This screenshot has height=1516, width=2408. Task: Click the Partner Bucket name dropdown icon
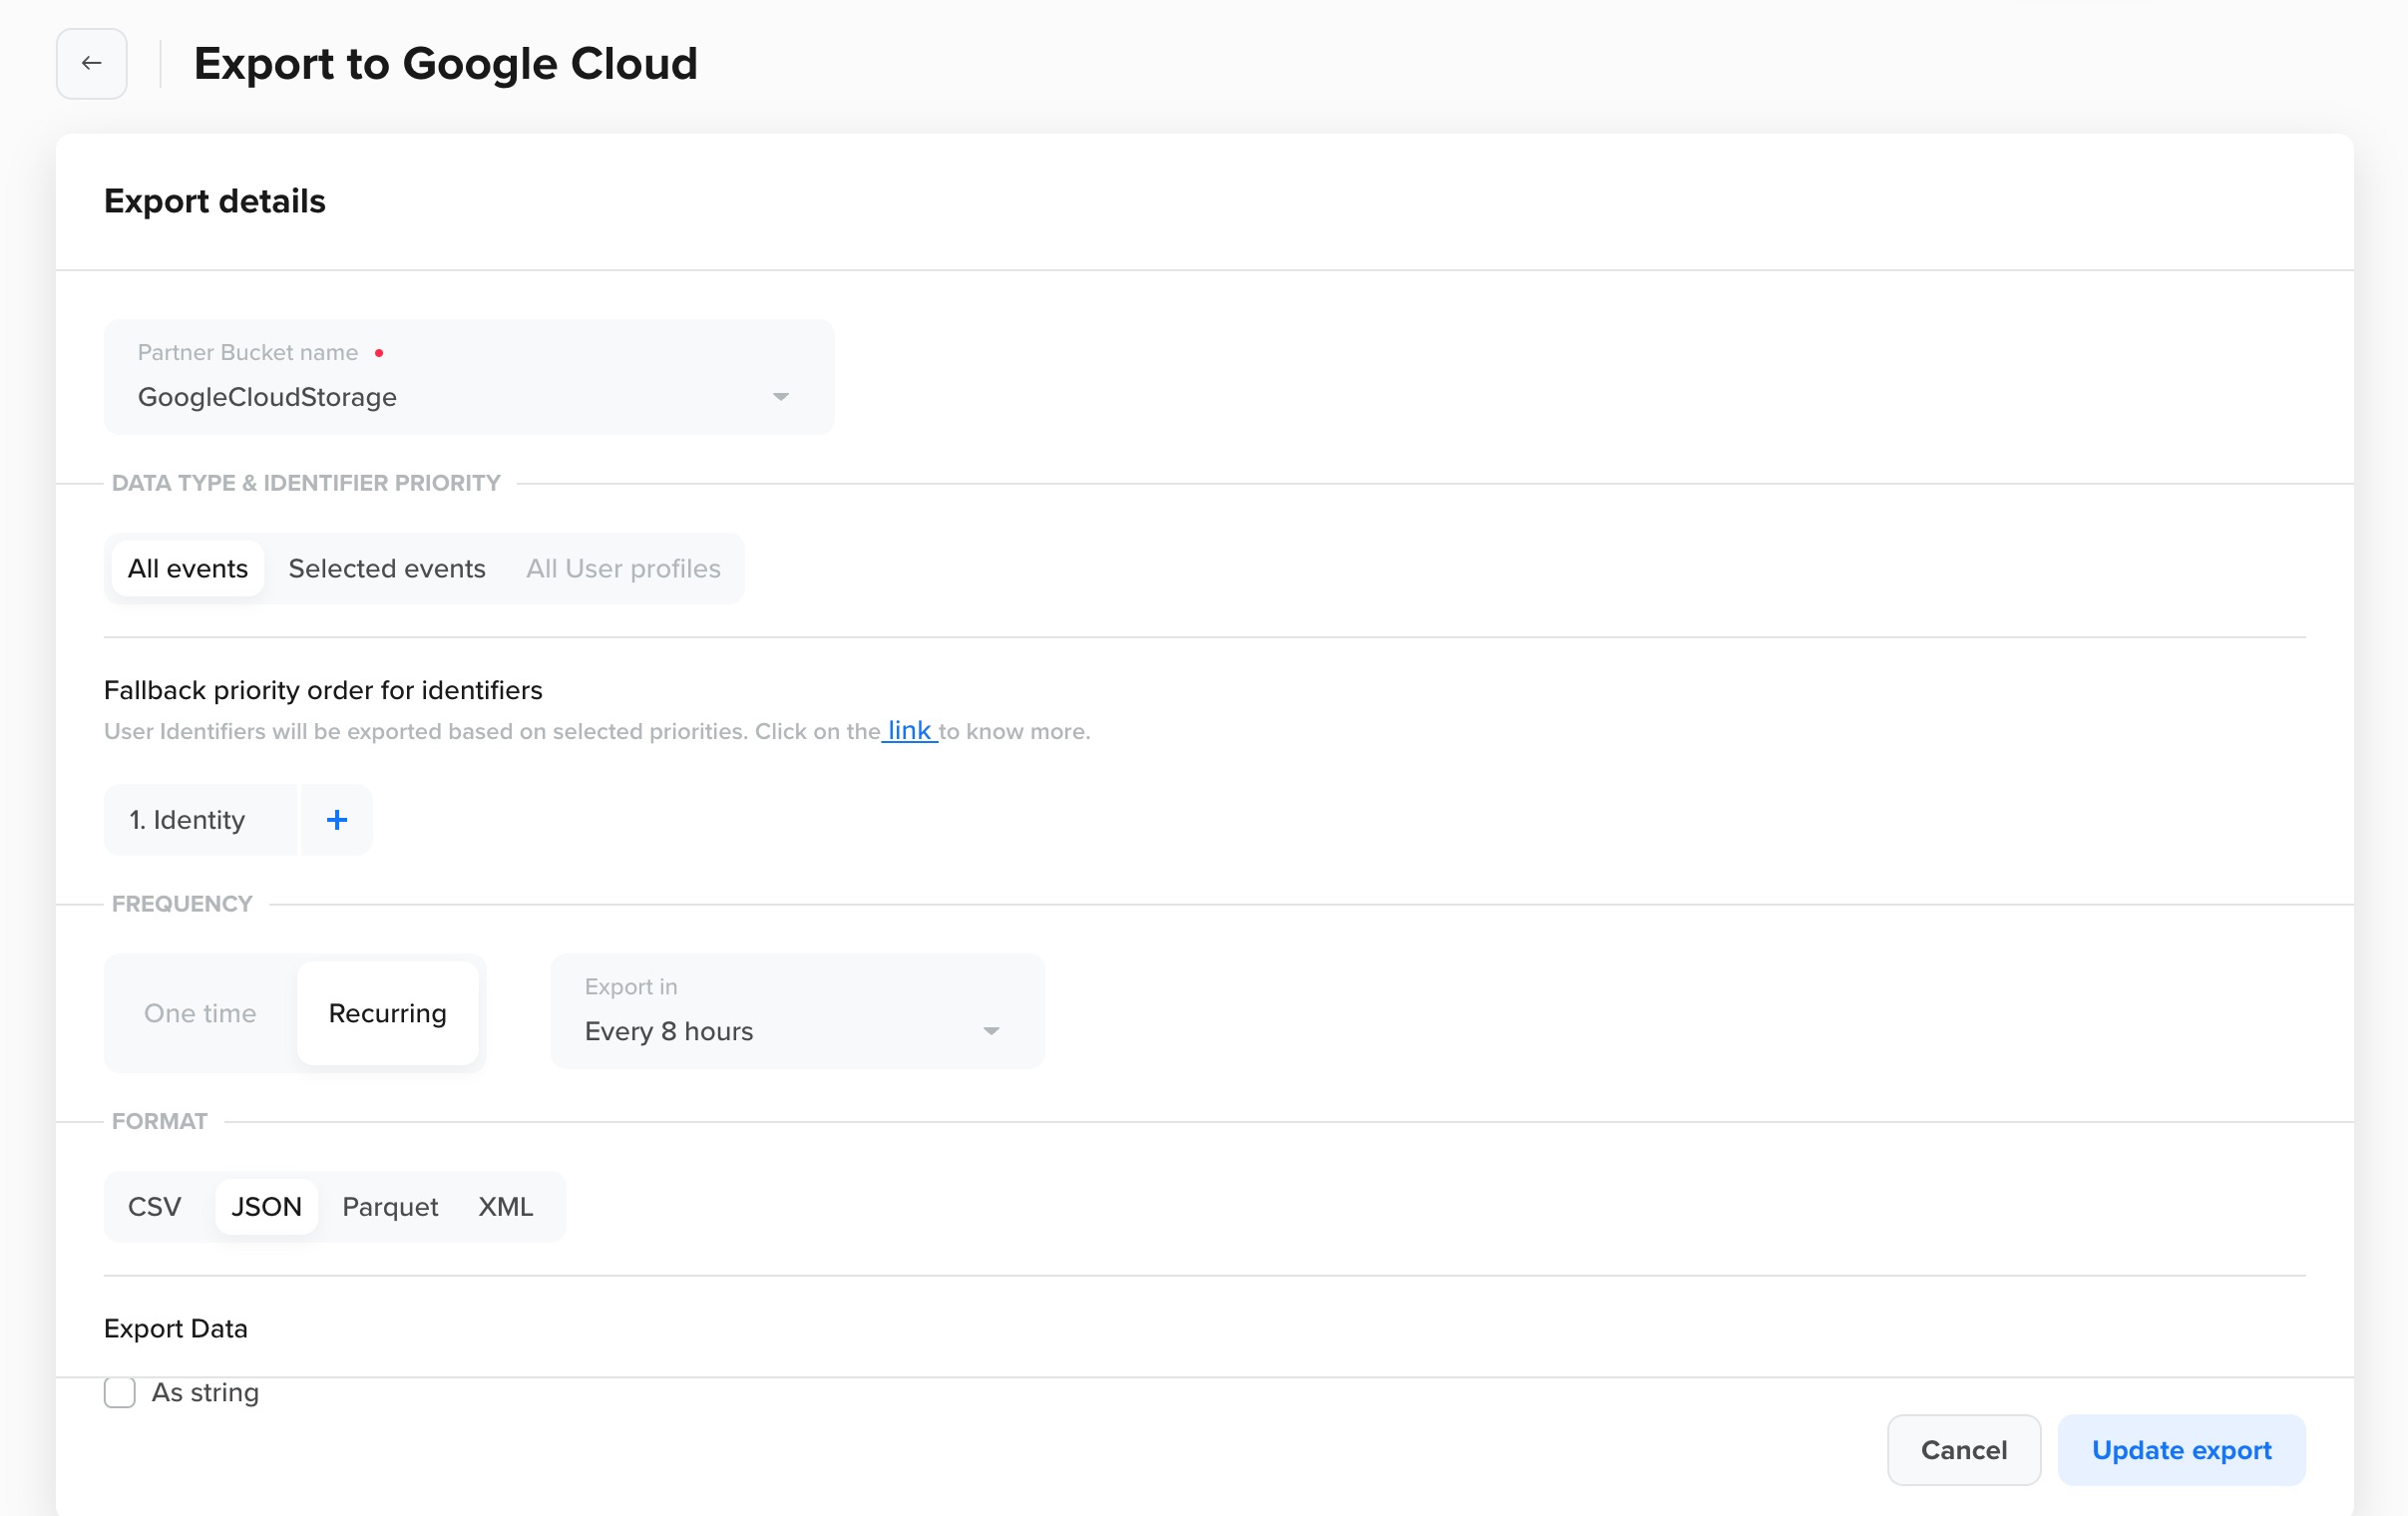782,397
